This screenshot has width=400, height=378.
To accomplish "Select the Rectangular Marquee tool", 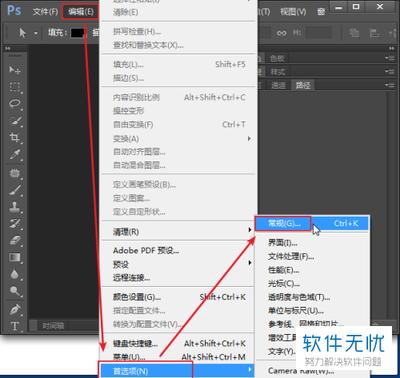I will pos(15,87).
